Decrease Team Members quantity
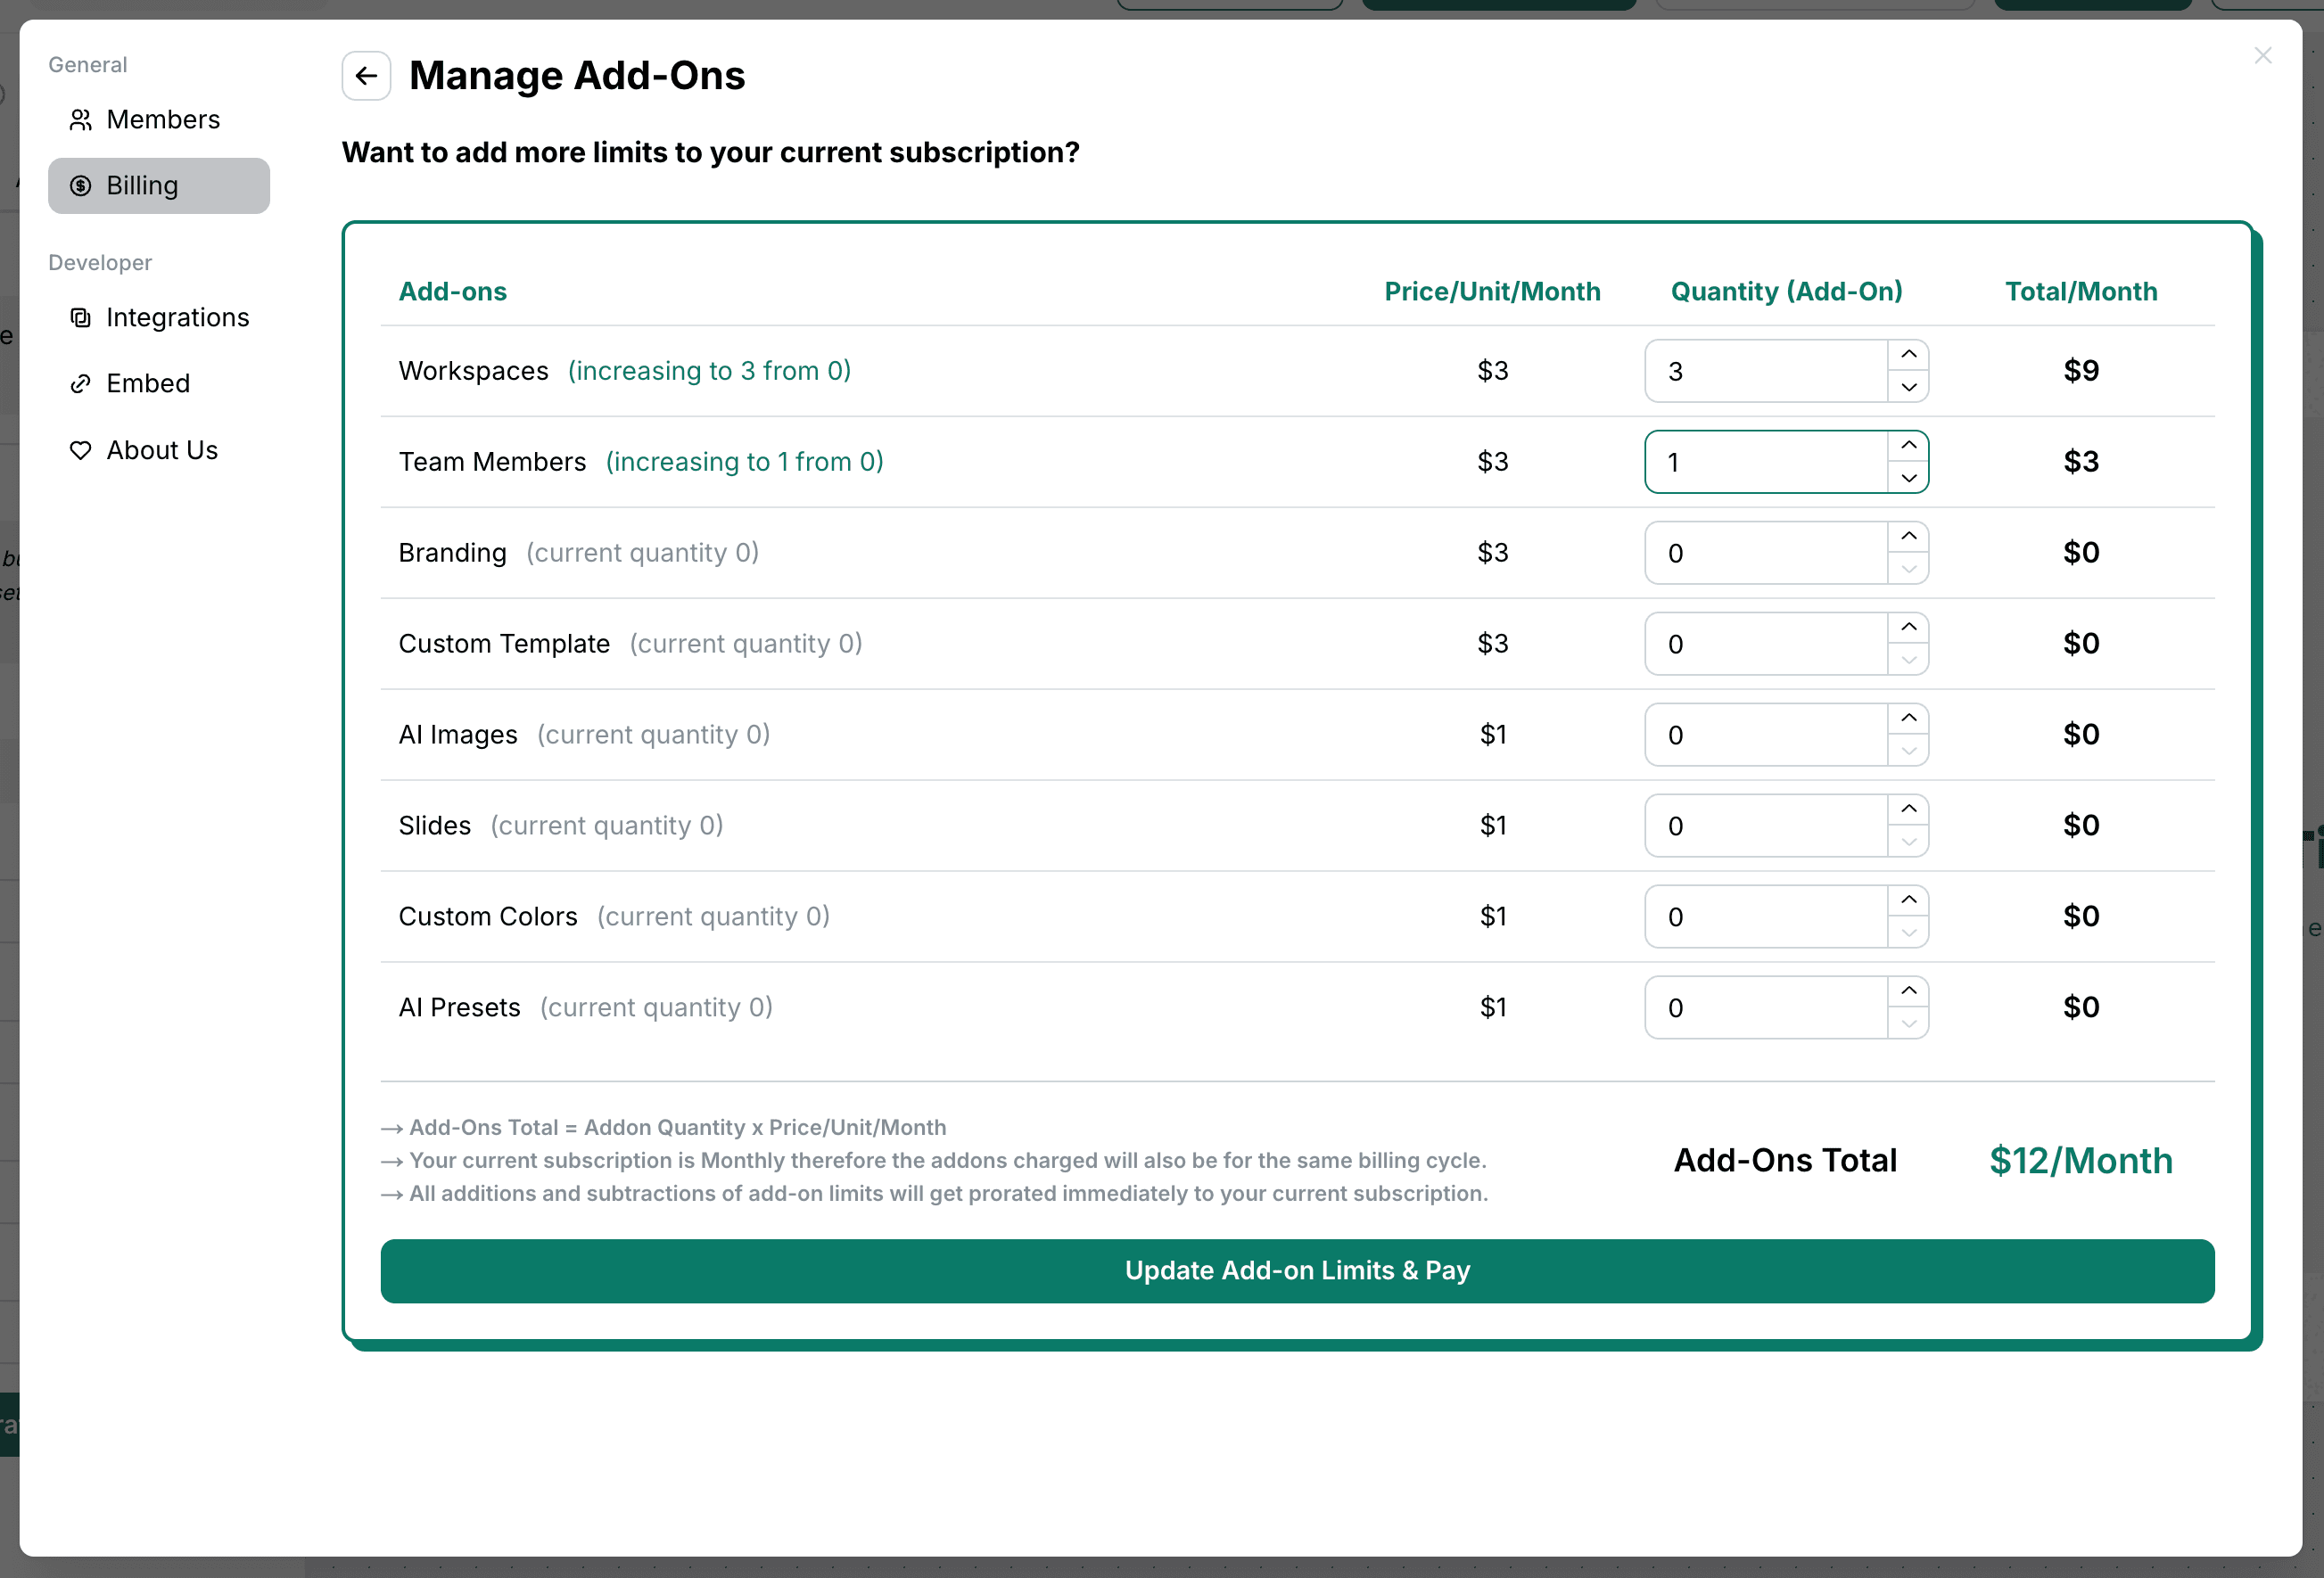 coord(1909,479)
